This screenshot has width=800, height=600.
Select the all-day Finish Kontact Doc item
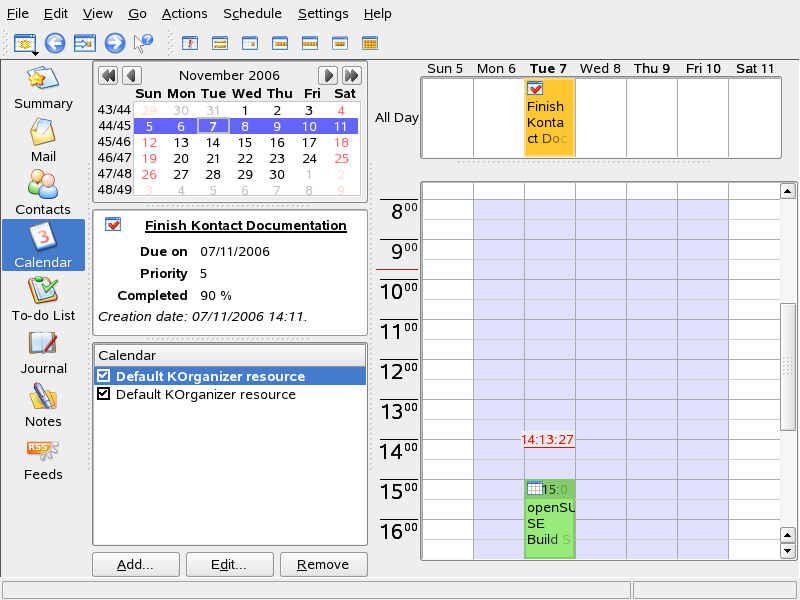(x=550, y=117)
